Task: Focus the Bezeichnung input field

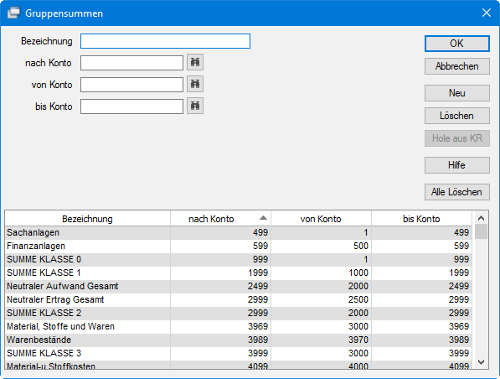Action: [x=165, y=41]
